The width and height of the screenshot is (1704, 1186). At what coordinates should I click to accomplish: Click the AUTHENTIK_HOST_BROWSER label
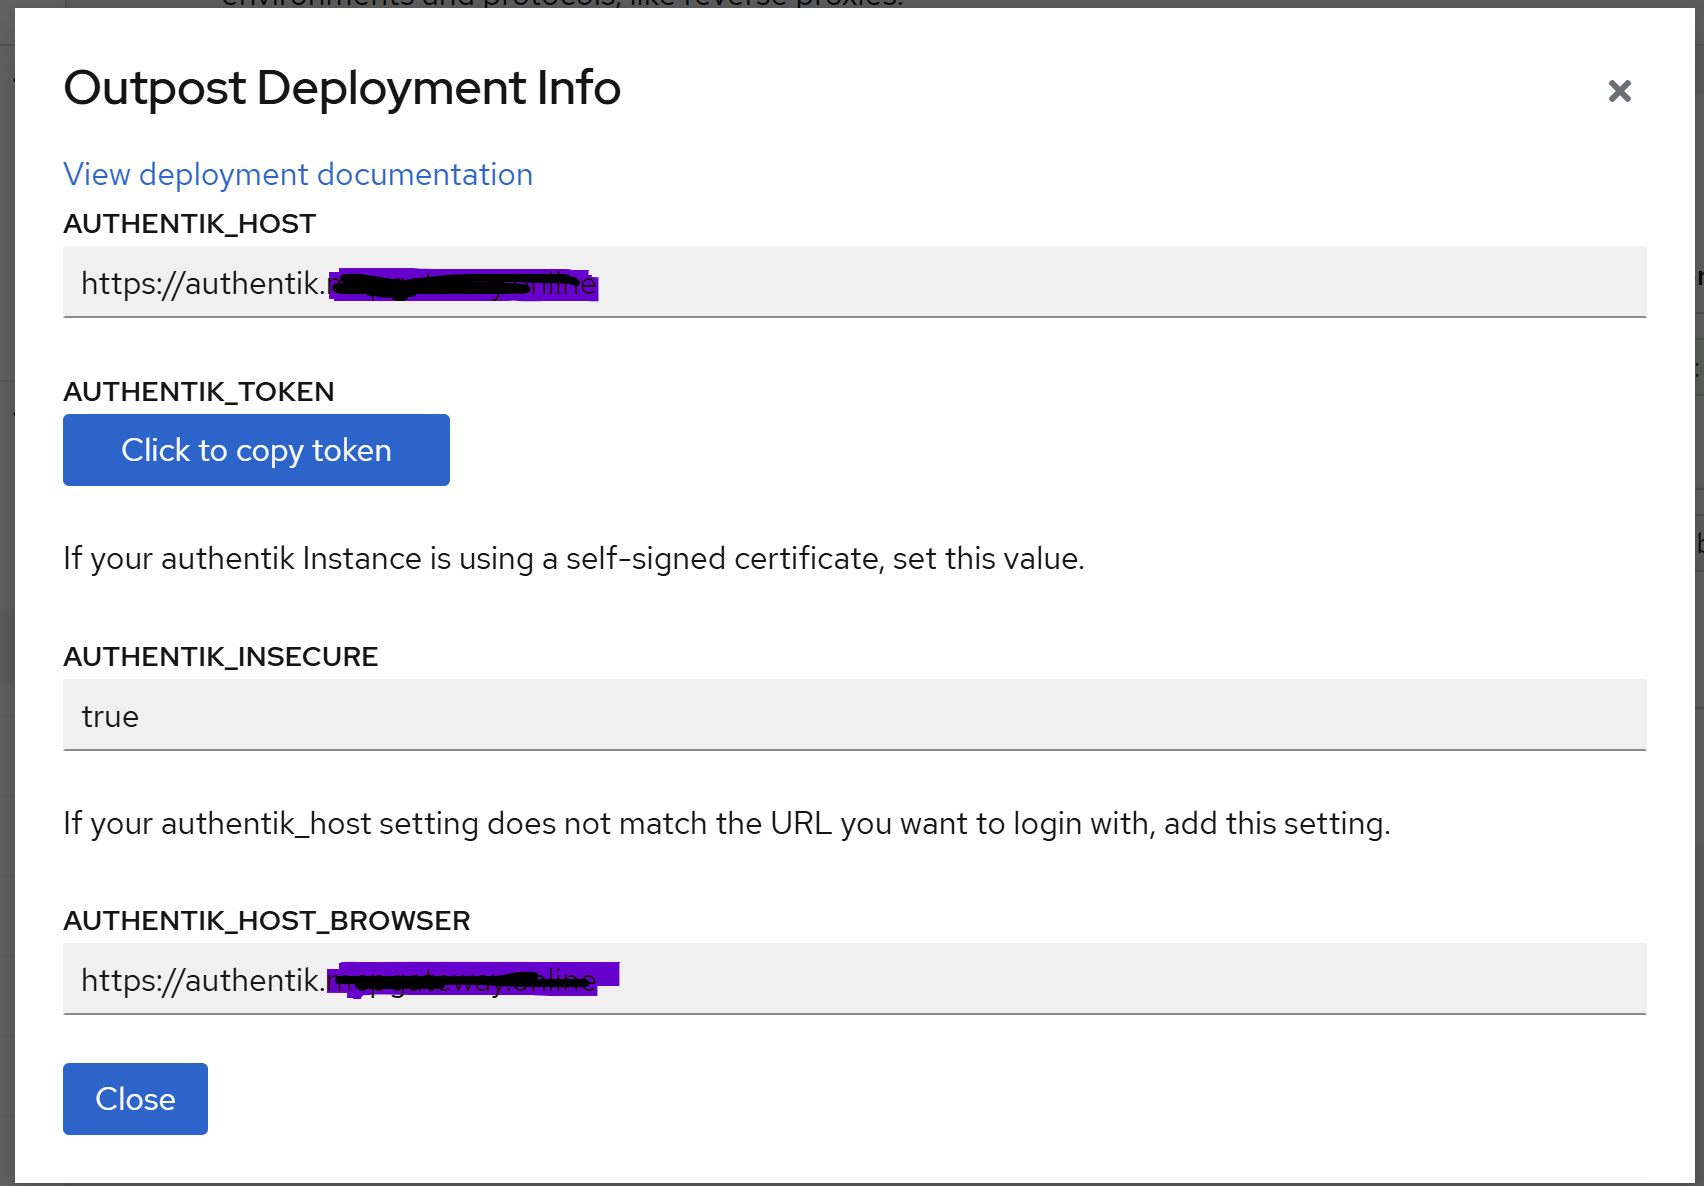pos(267,920)
